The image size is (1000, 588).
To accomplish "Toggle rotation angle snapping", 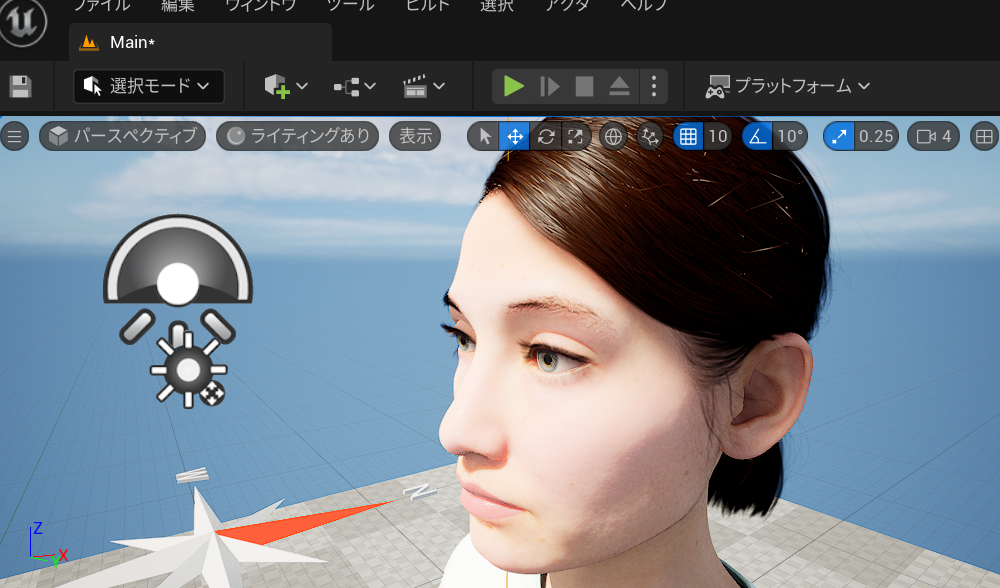I will tap(757, 136).
